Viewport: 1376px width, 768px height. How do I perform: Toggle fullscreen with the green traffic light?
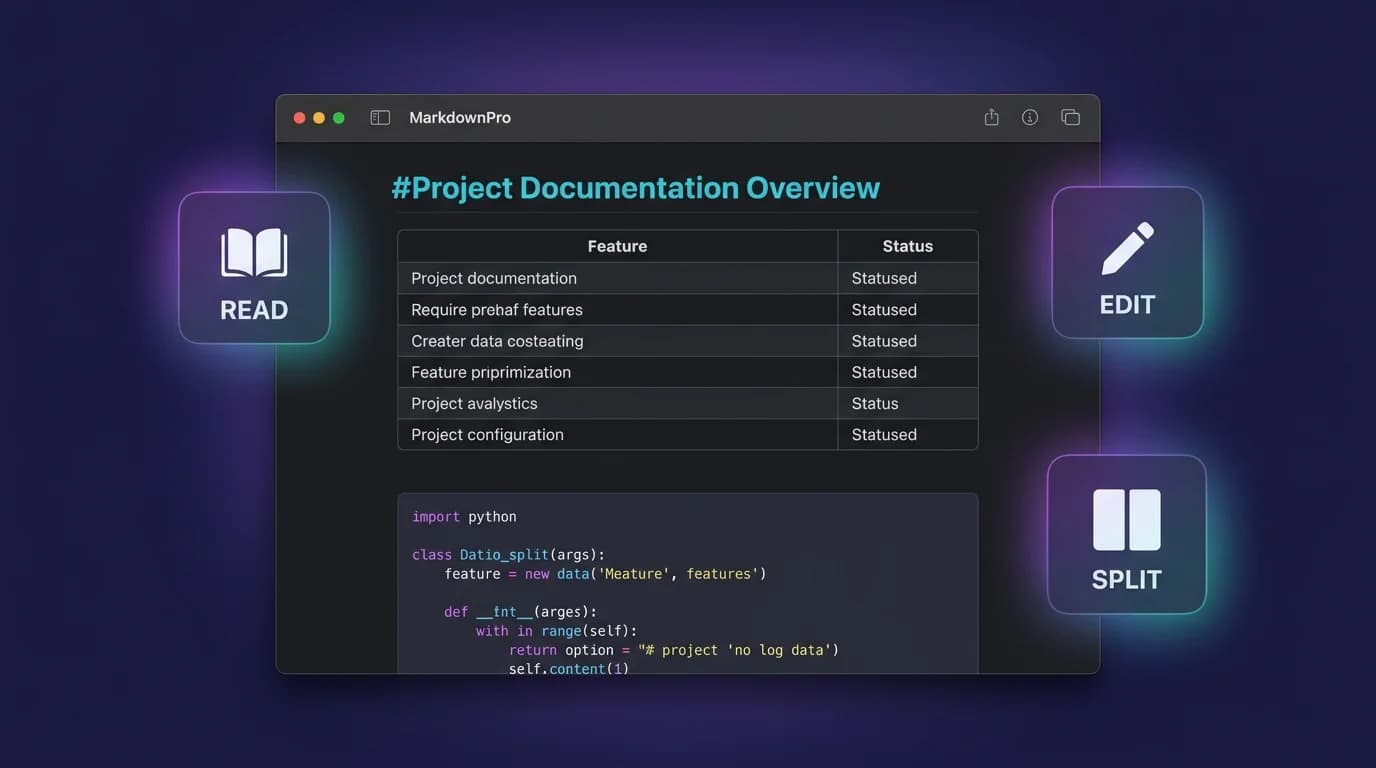pos(338,116)
